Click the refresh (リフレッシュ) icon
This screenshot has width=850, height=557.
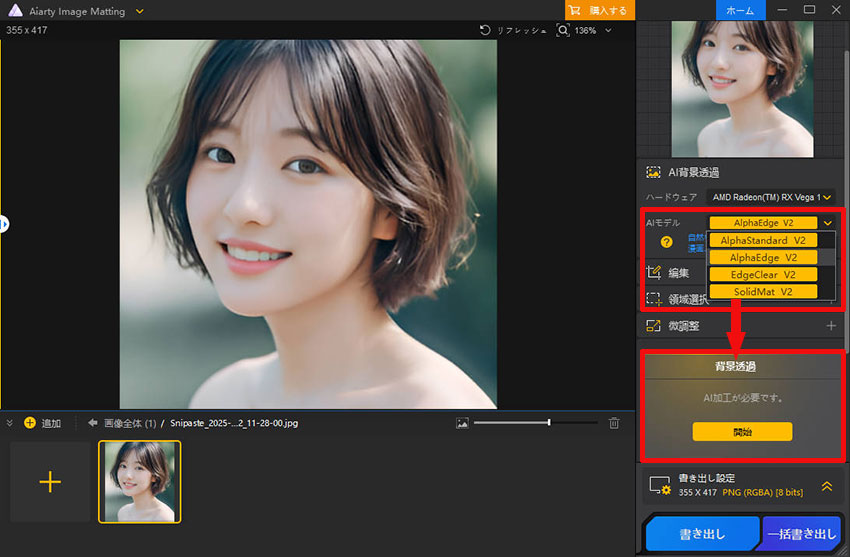pyautogui.click(x=486, y=31)
